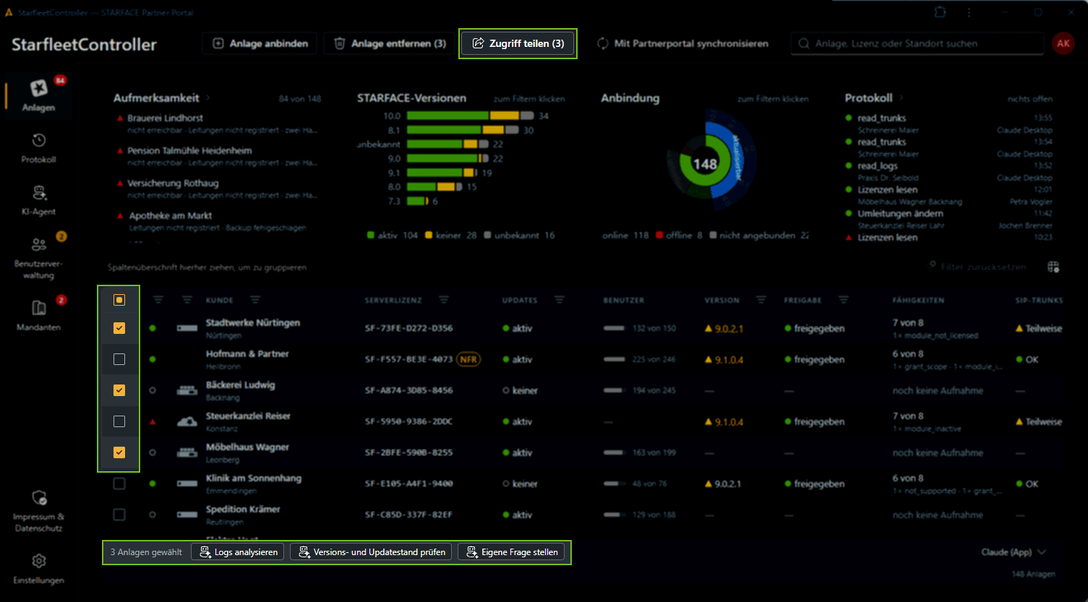Focus the Anlage, Lizenz oder Standort search field

tap(917, 44)
